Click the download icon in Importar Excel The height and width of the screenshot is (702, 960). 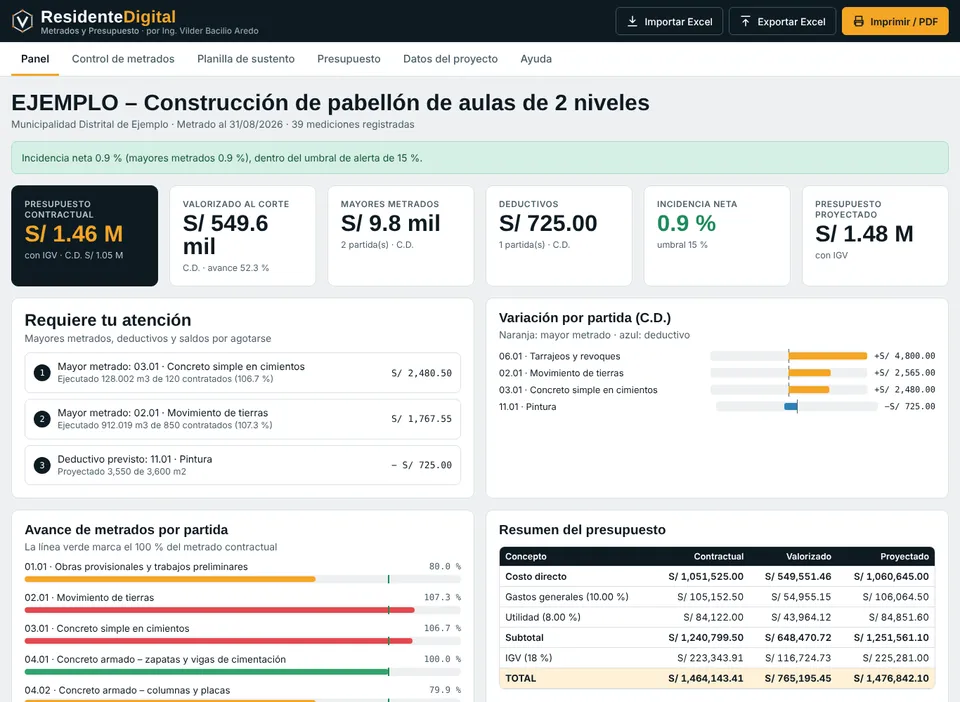click(x=632, y=21)
